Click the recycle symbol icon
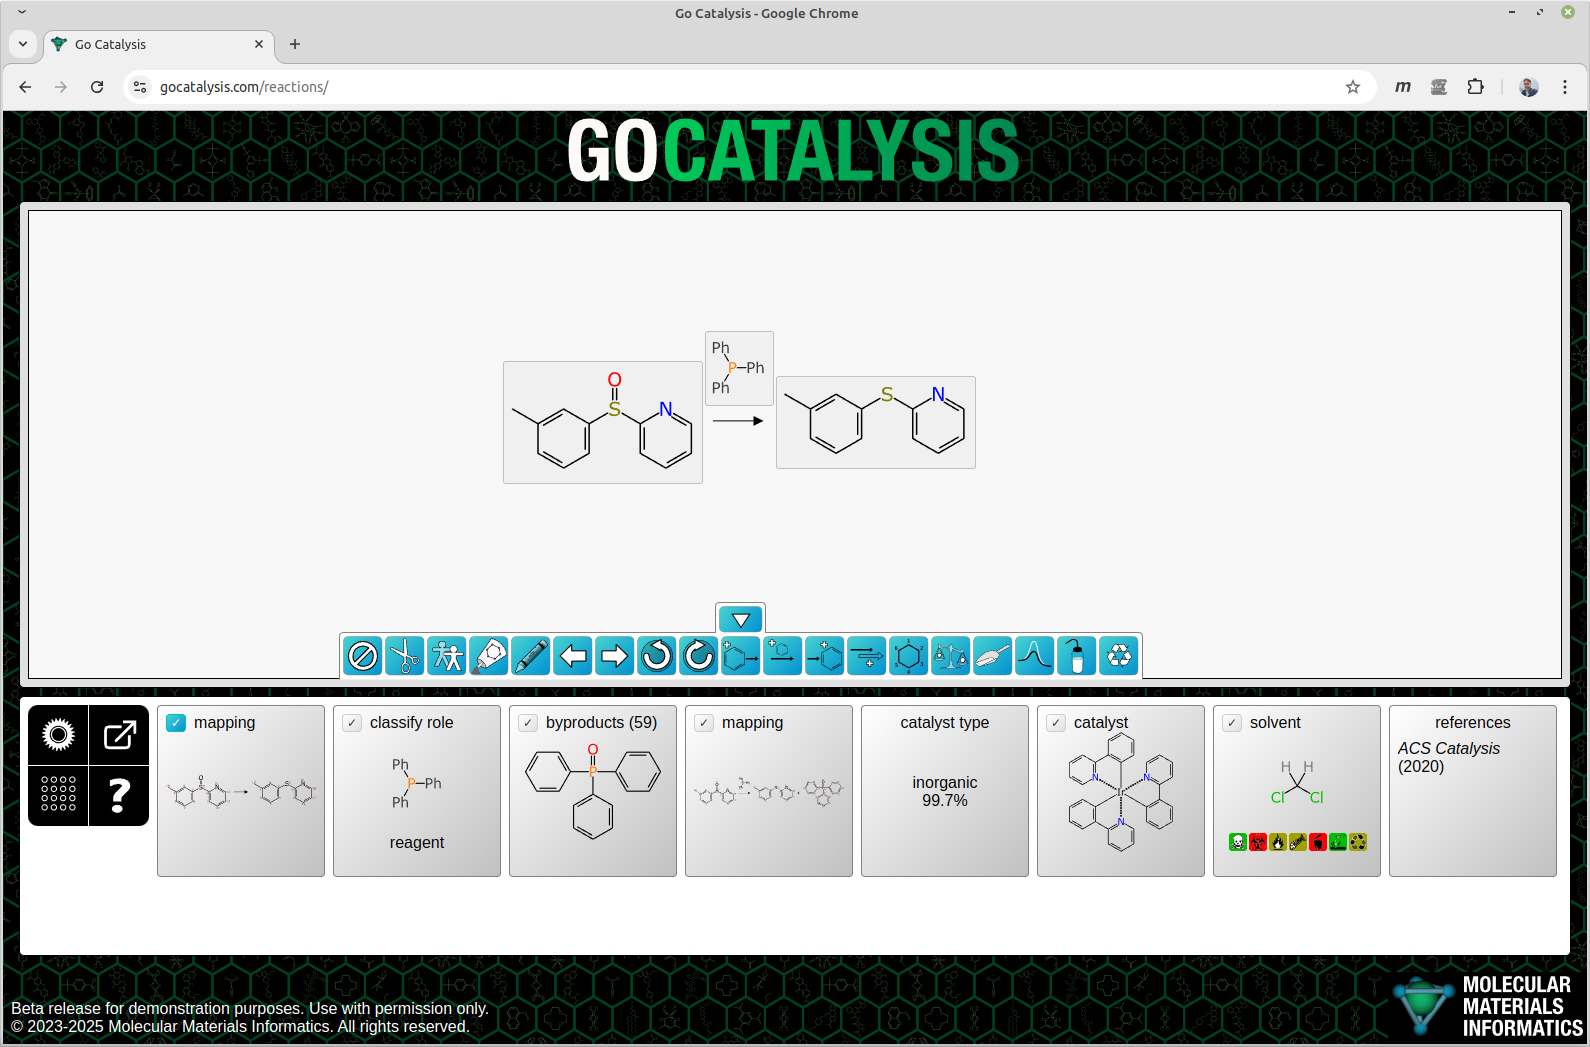Screen dimensions: 1590x1047 coord(1119,656)
